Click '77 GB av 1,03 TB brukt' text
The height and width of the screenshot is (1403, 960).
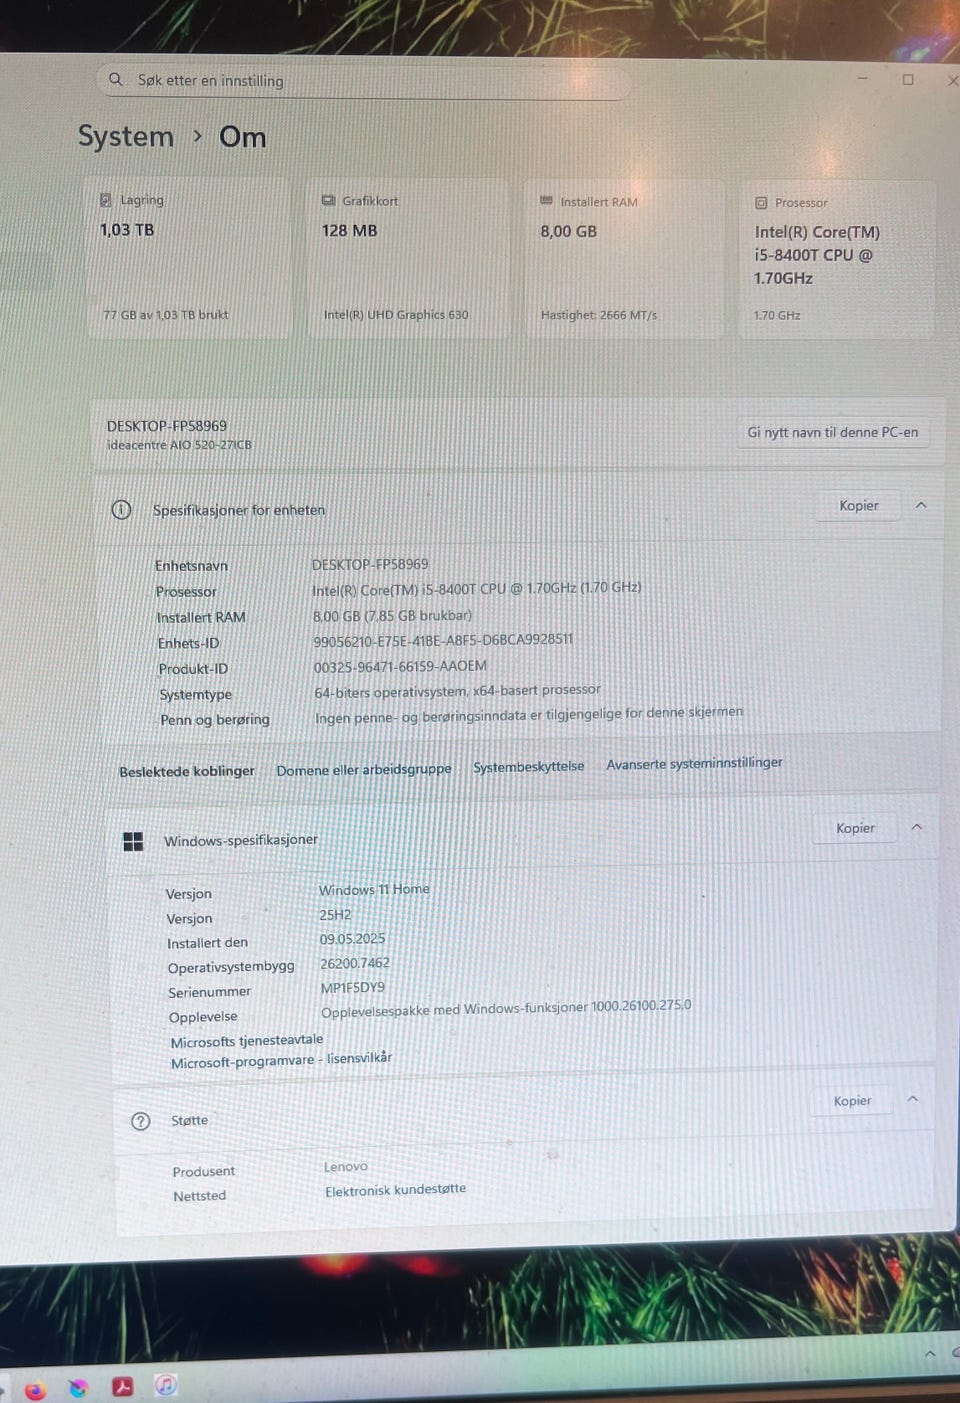pyautogui.click(x=166, y=315)
